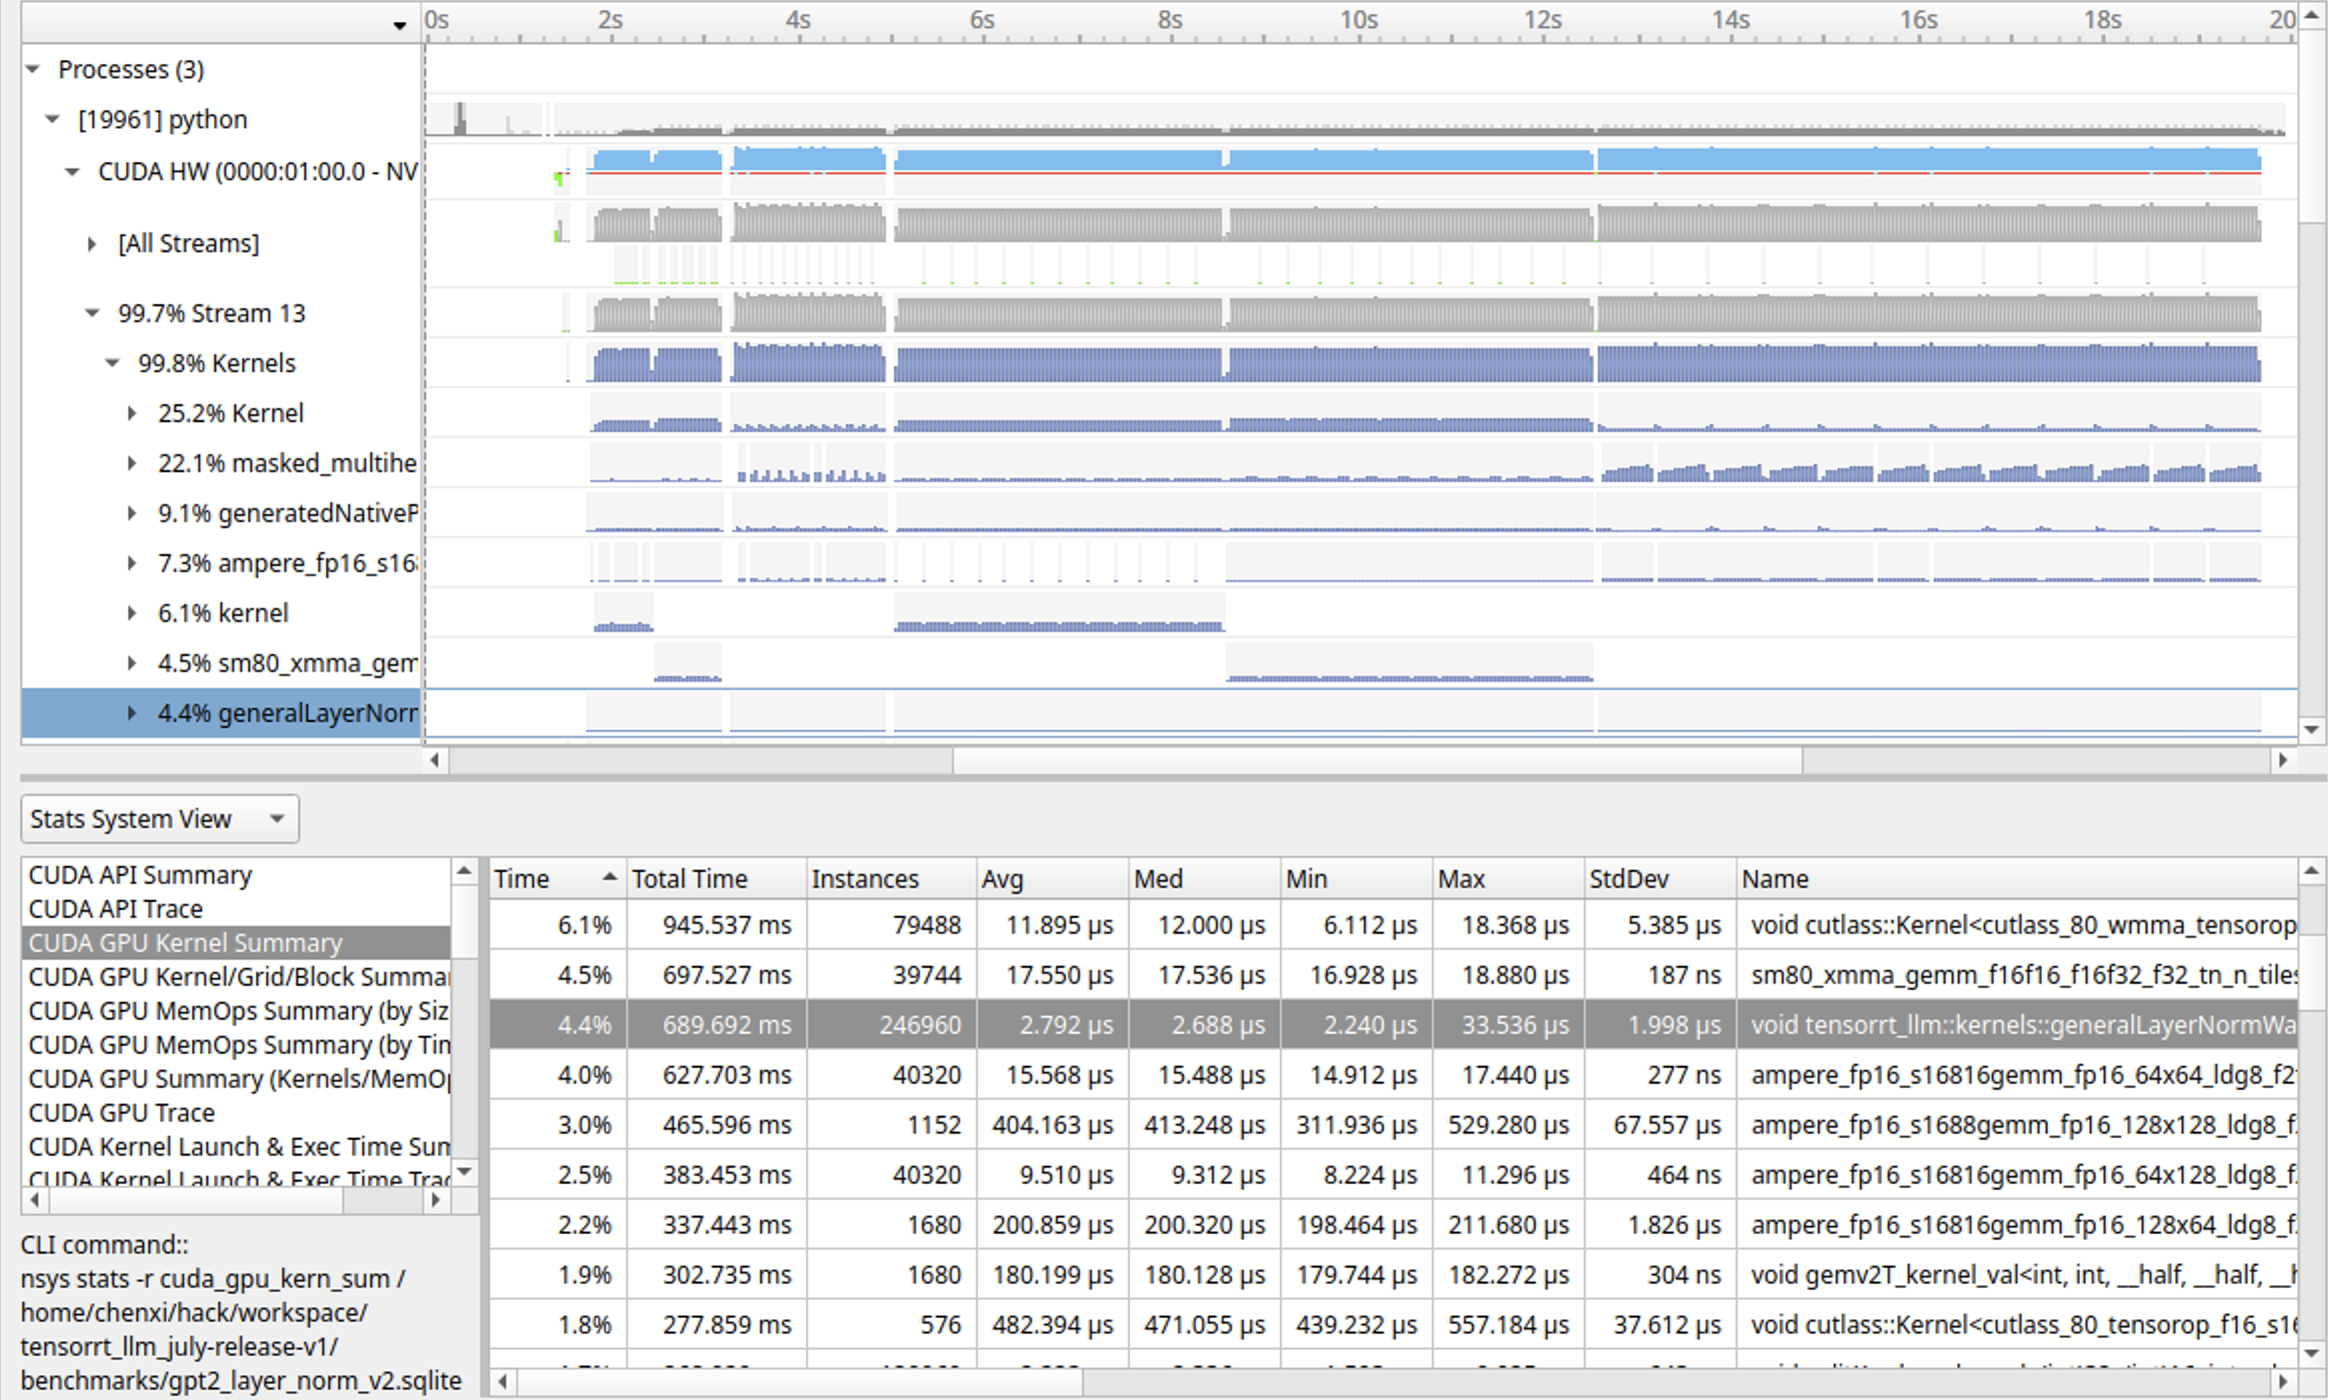Select CUDA API Summary report
Screen dimensions: 2328x1400
[x=140, y=875]
